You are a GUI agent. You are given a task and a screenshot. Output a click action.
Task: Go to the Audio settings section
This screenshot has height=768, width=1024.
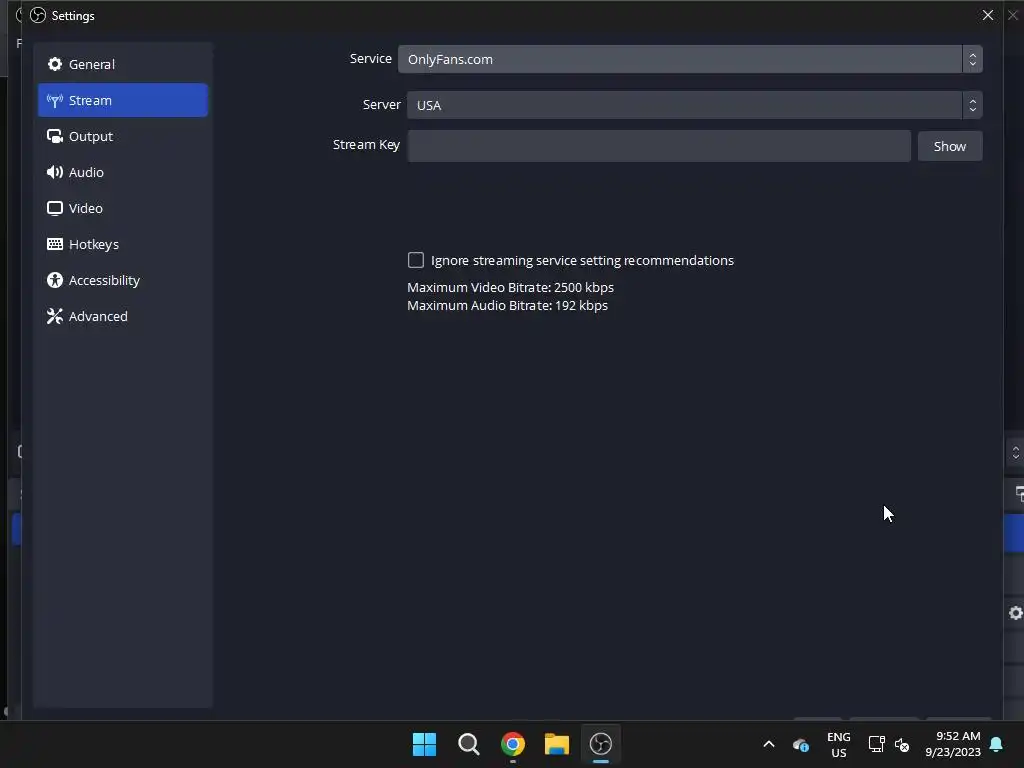point(123,172)
